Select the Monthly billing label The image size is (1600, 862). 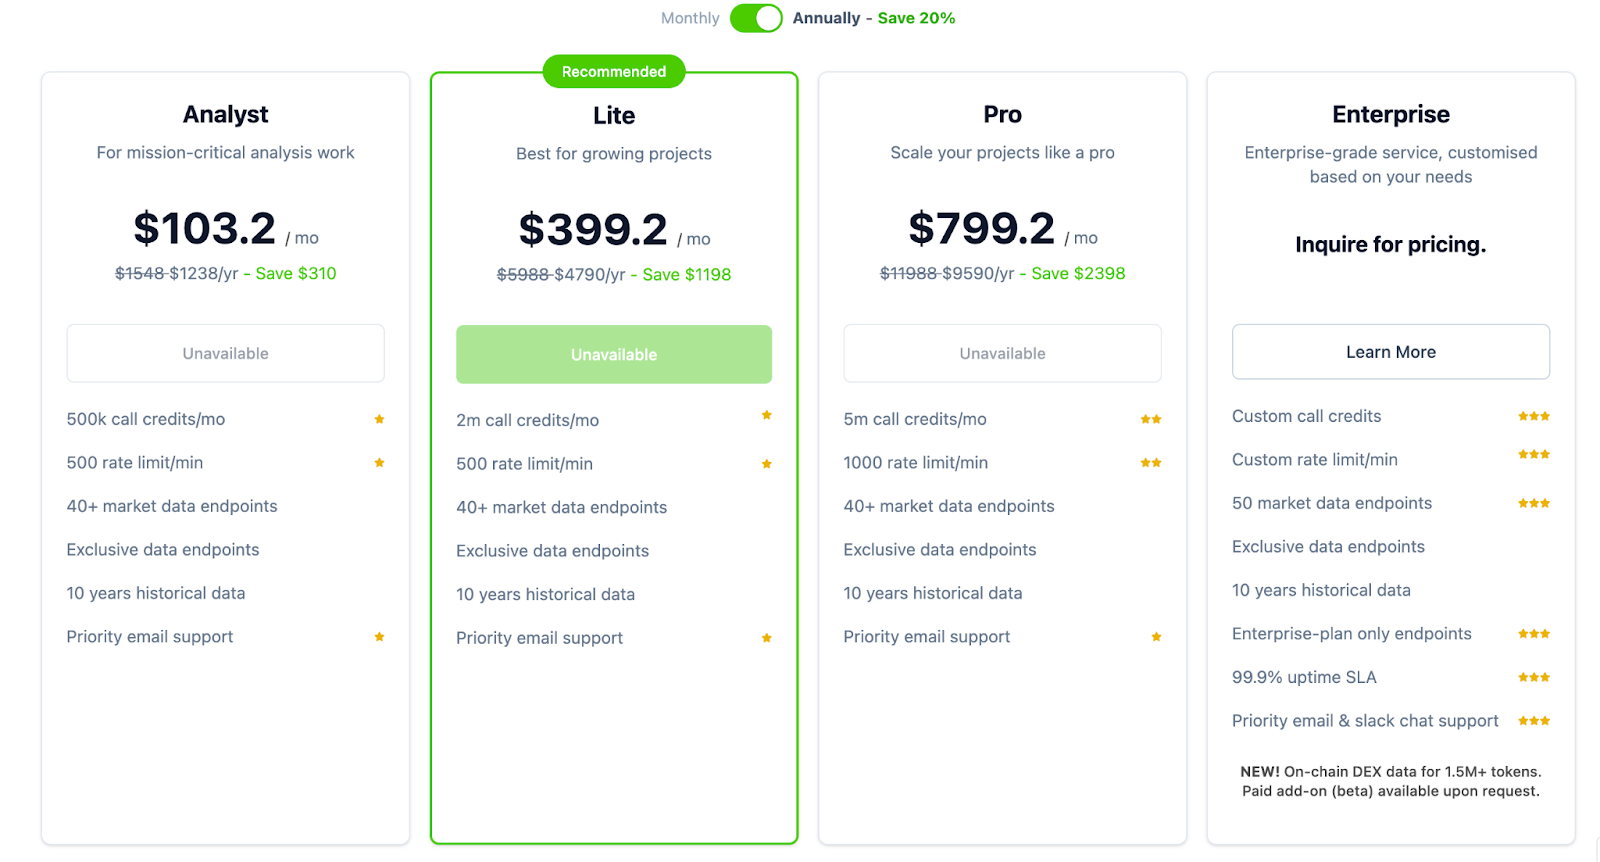click(690, 18)
